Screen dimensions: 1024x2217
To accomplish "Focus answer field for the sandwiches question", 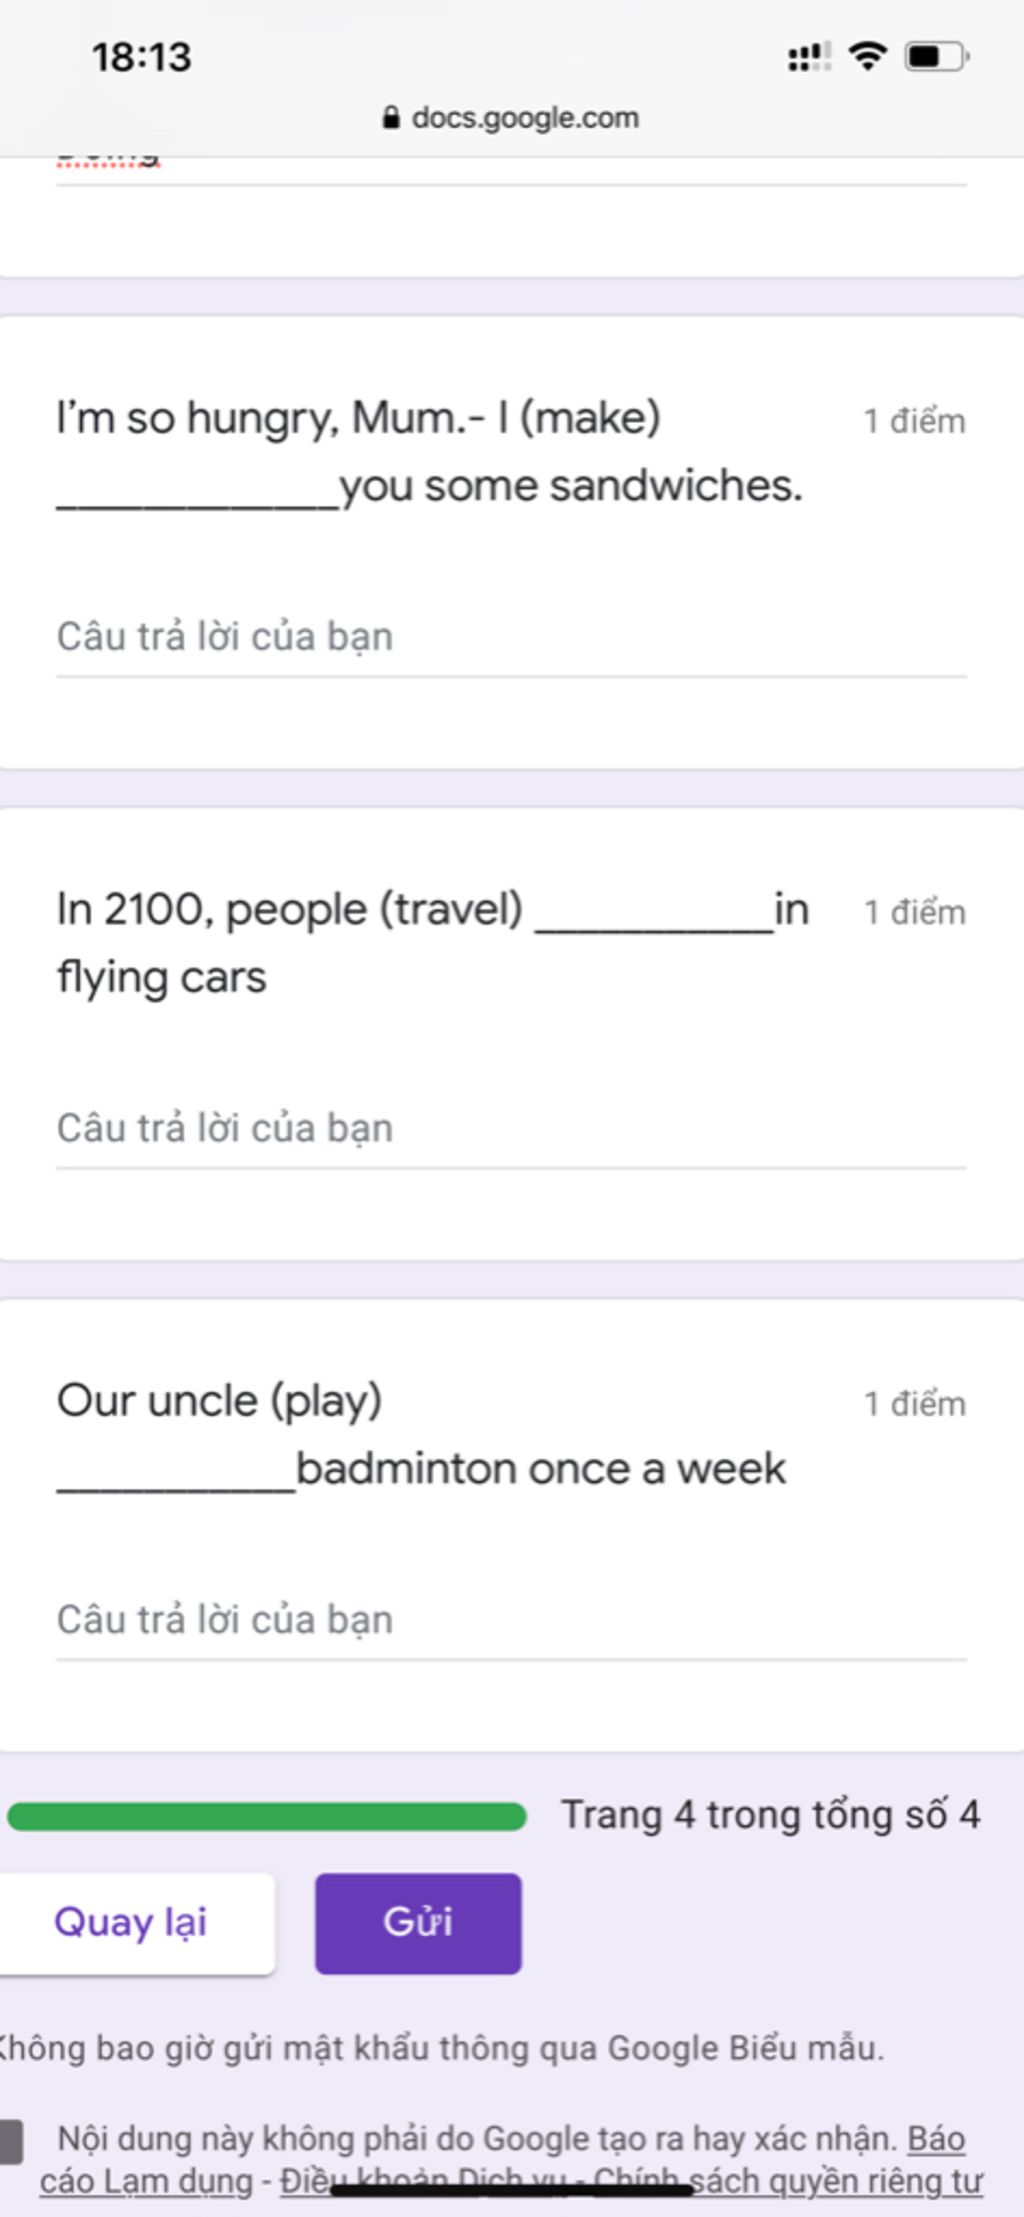I will 510,638.
